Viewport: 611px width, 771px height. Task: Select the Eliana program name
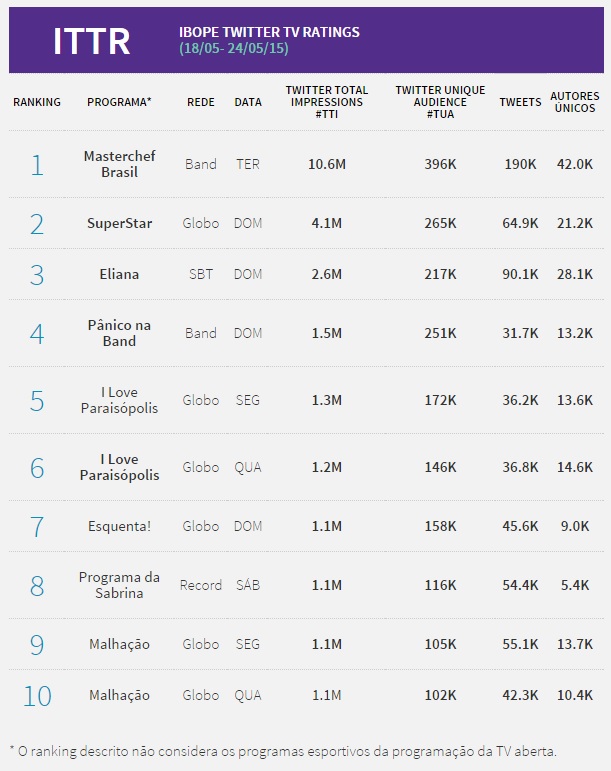click(x=119, y=274)
